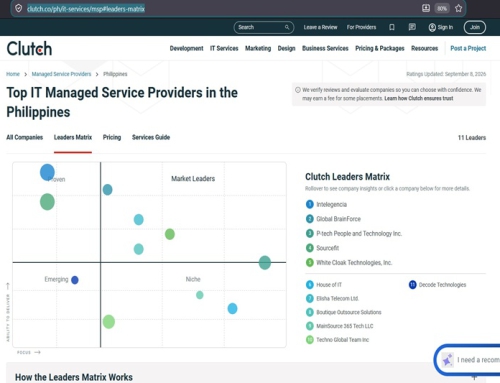
Task: Click the teal bubble on the horizontal axis
Action: [265, 262]
